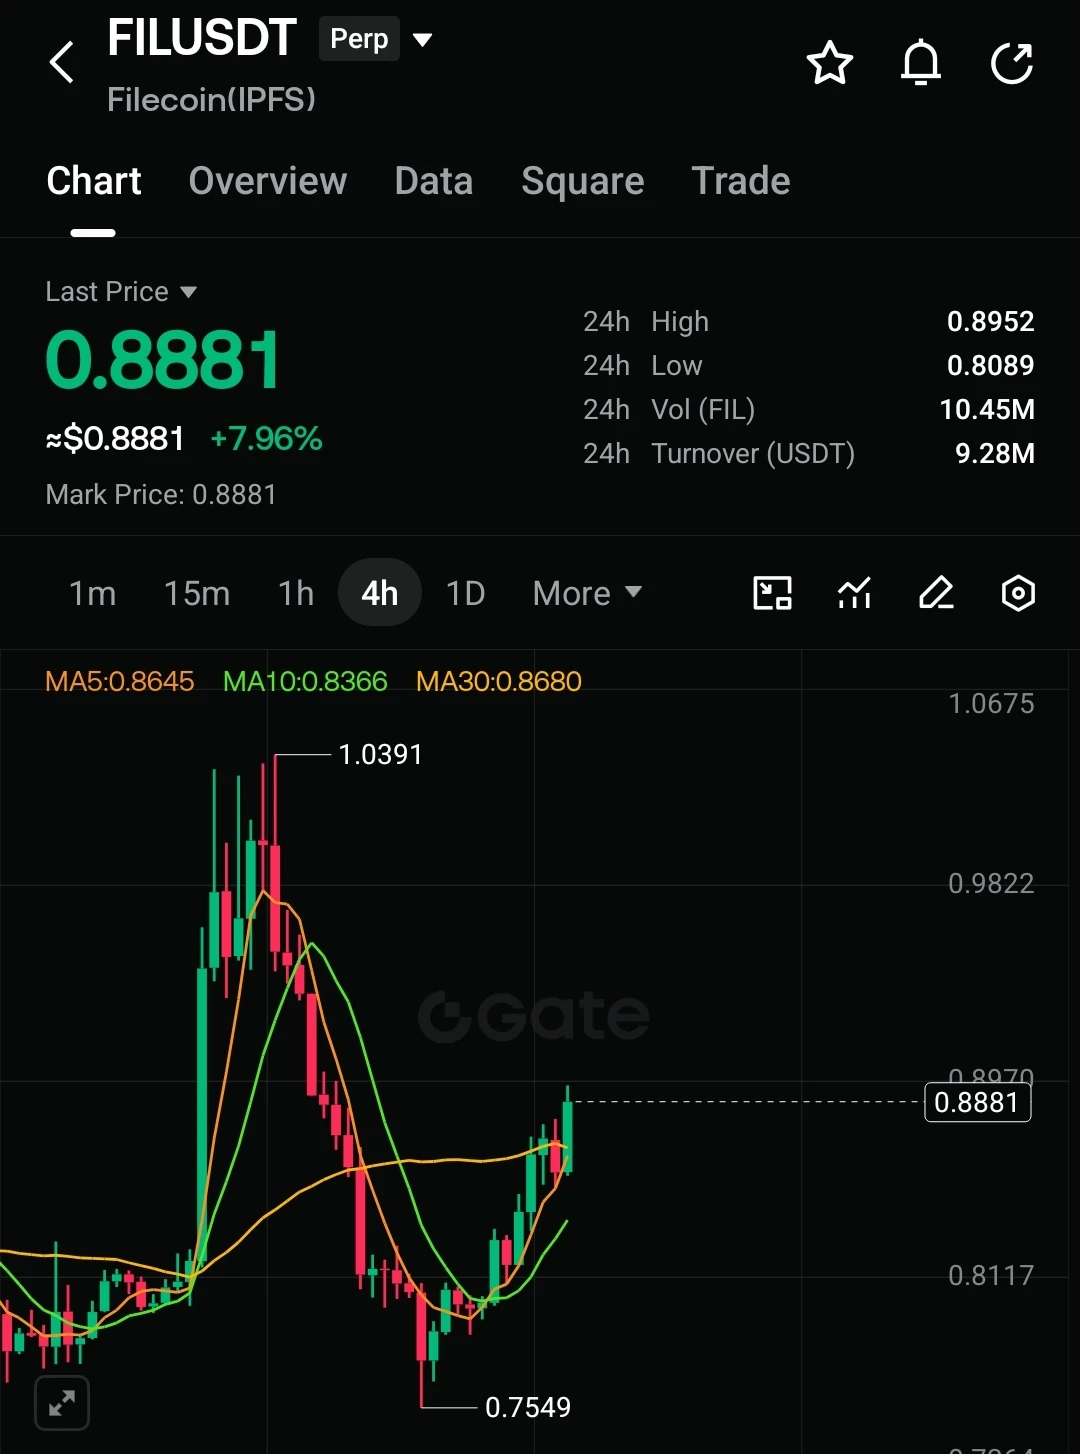This screenshot has width=1080, height=1454.
Task: Tap the 24h High value 0.8952
Action: (990, 322)
